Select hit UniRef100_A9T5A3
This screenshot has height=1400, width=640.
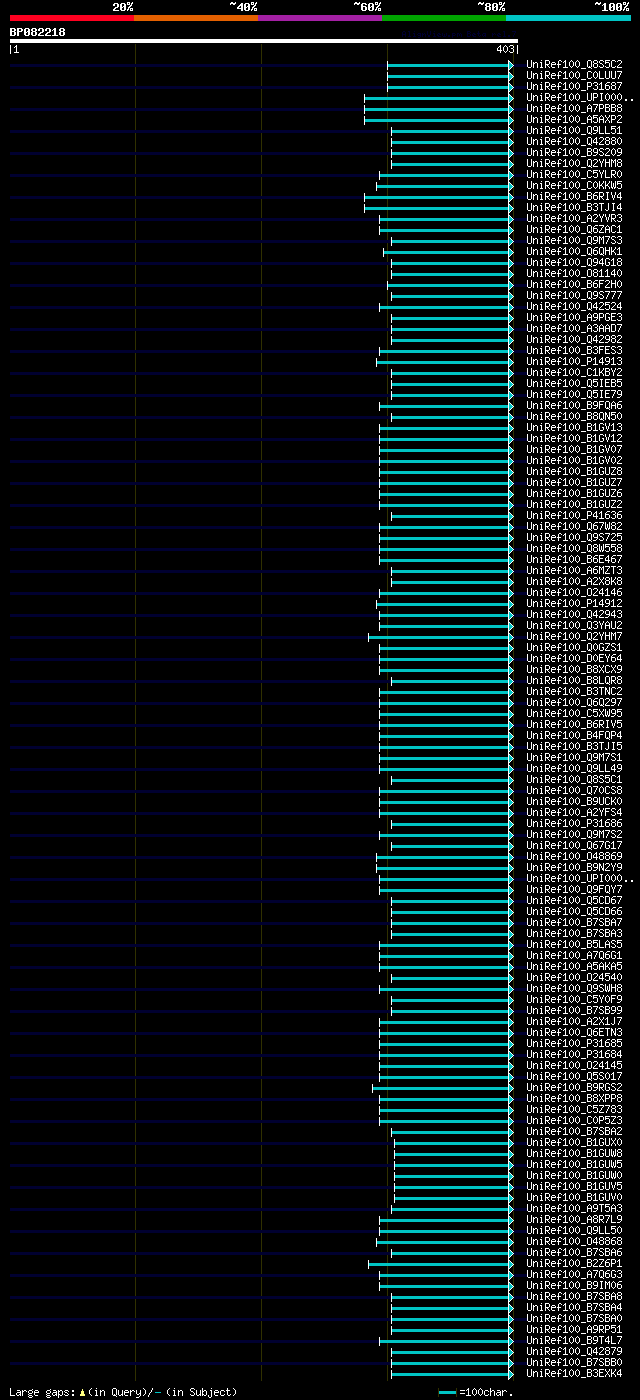coord(574,1208)
